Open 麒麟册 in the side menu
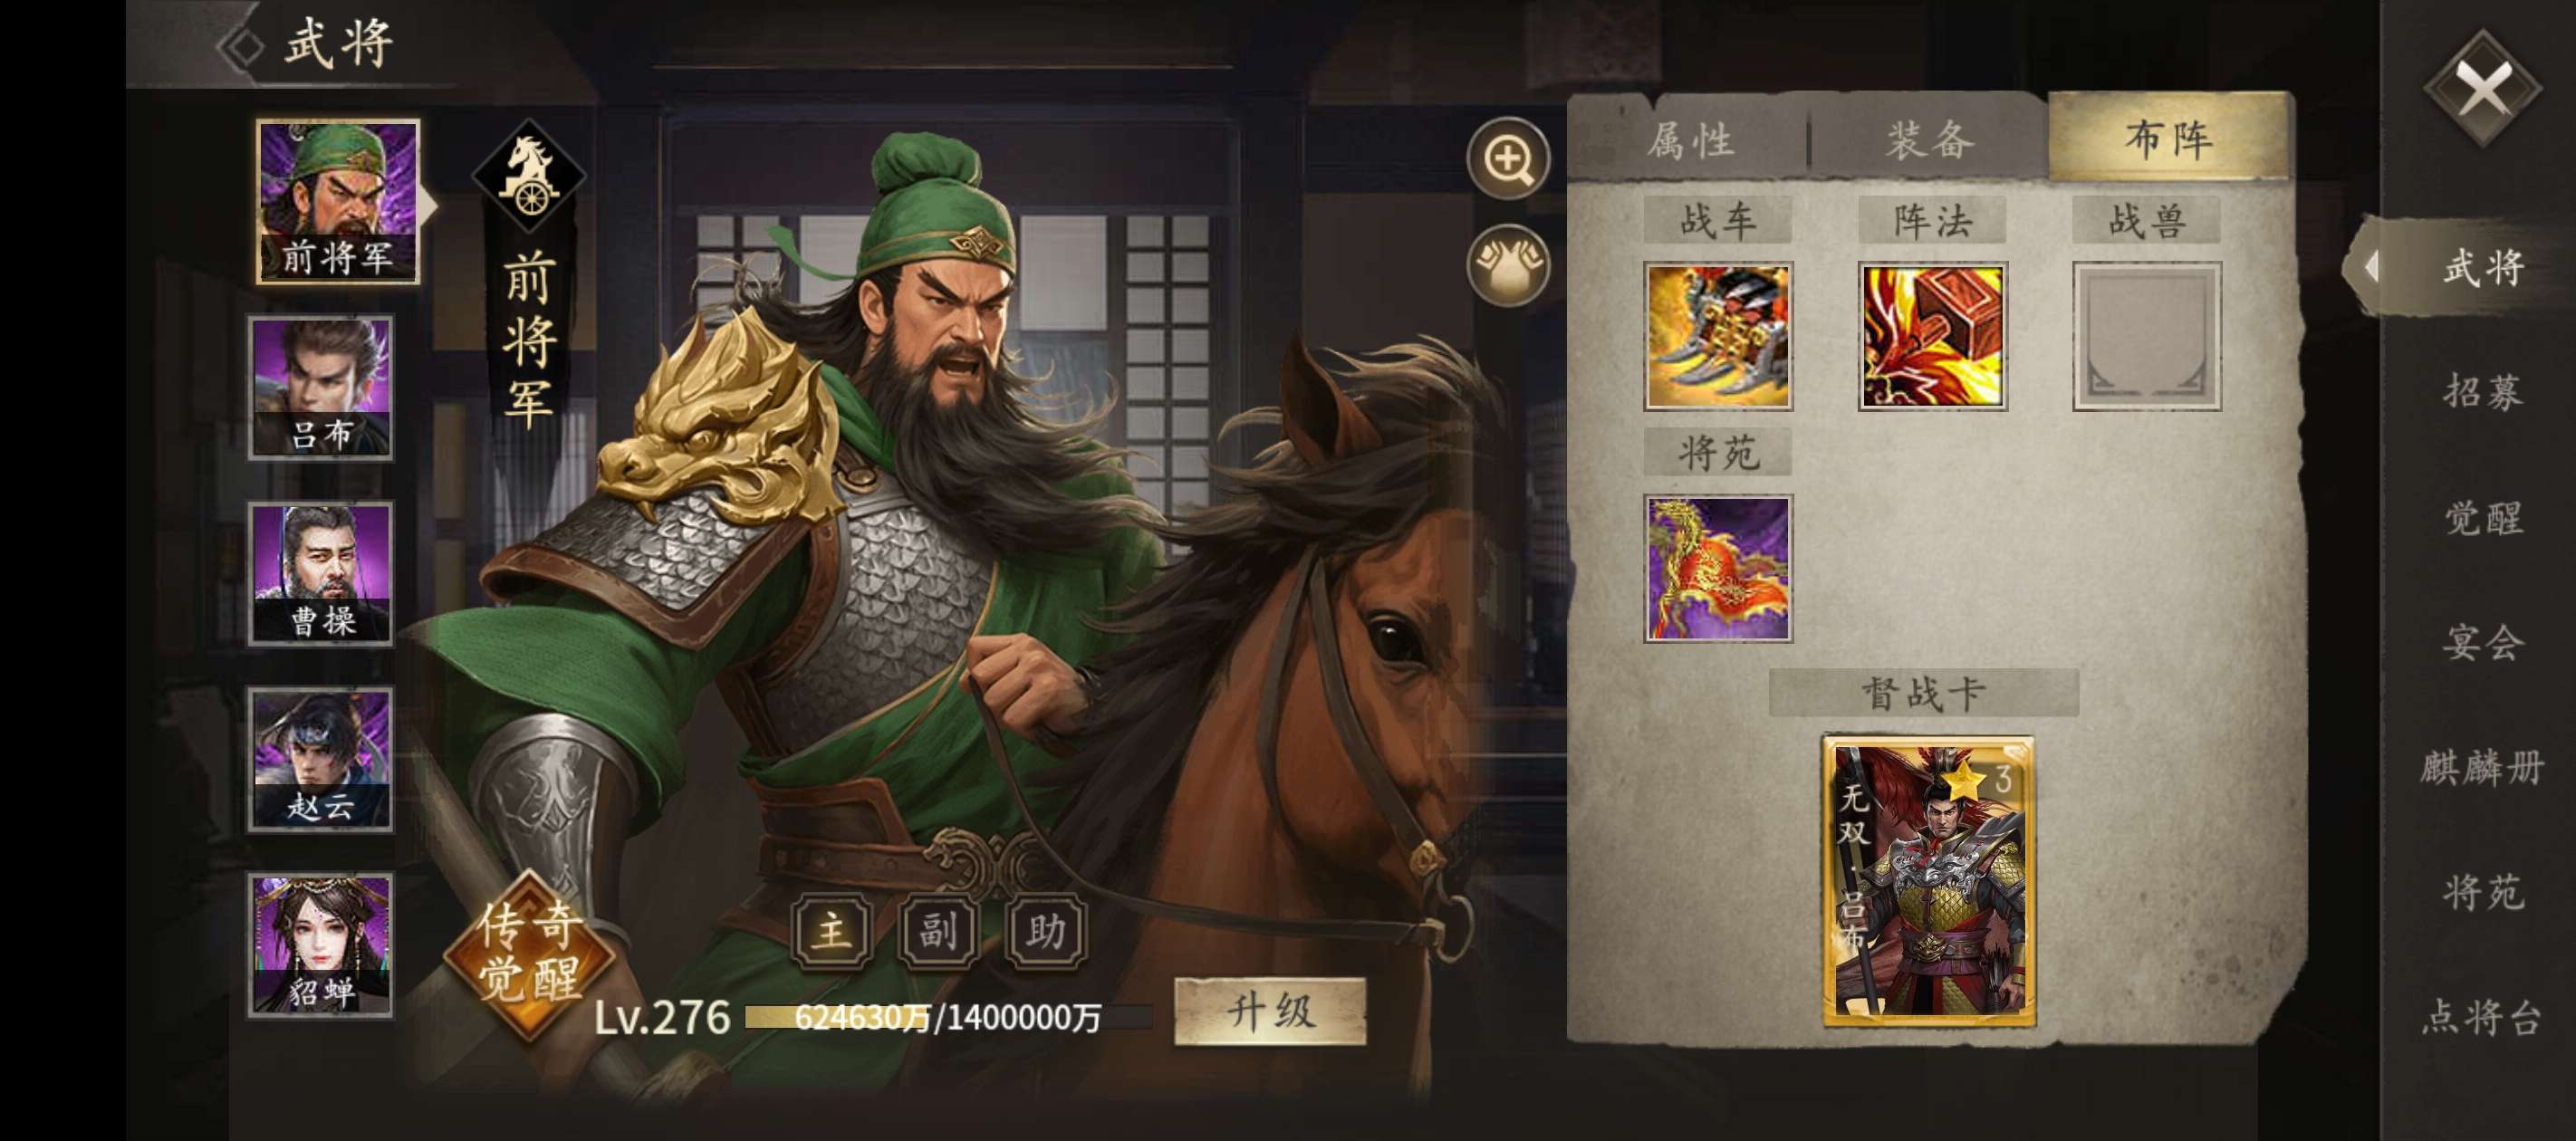Viewport: 2576px width, 1141px height. click(2482, 767)
